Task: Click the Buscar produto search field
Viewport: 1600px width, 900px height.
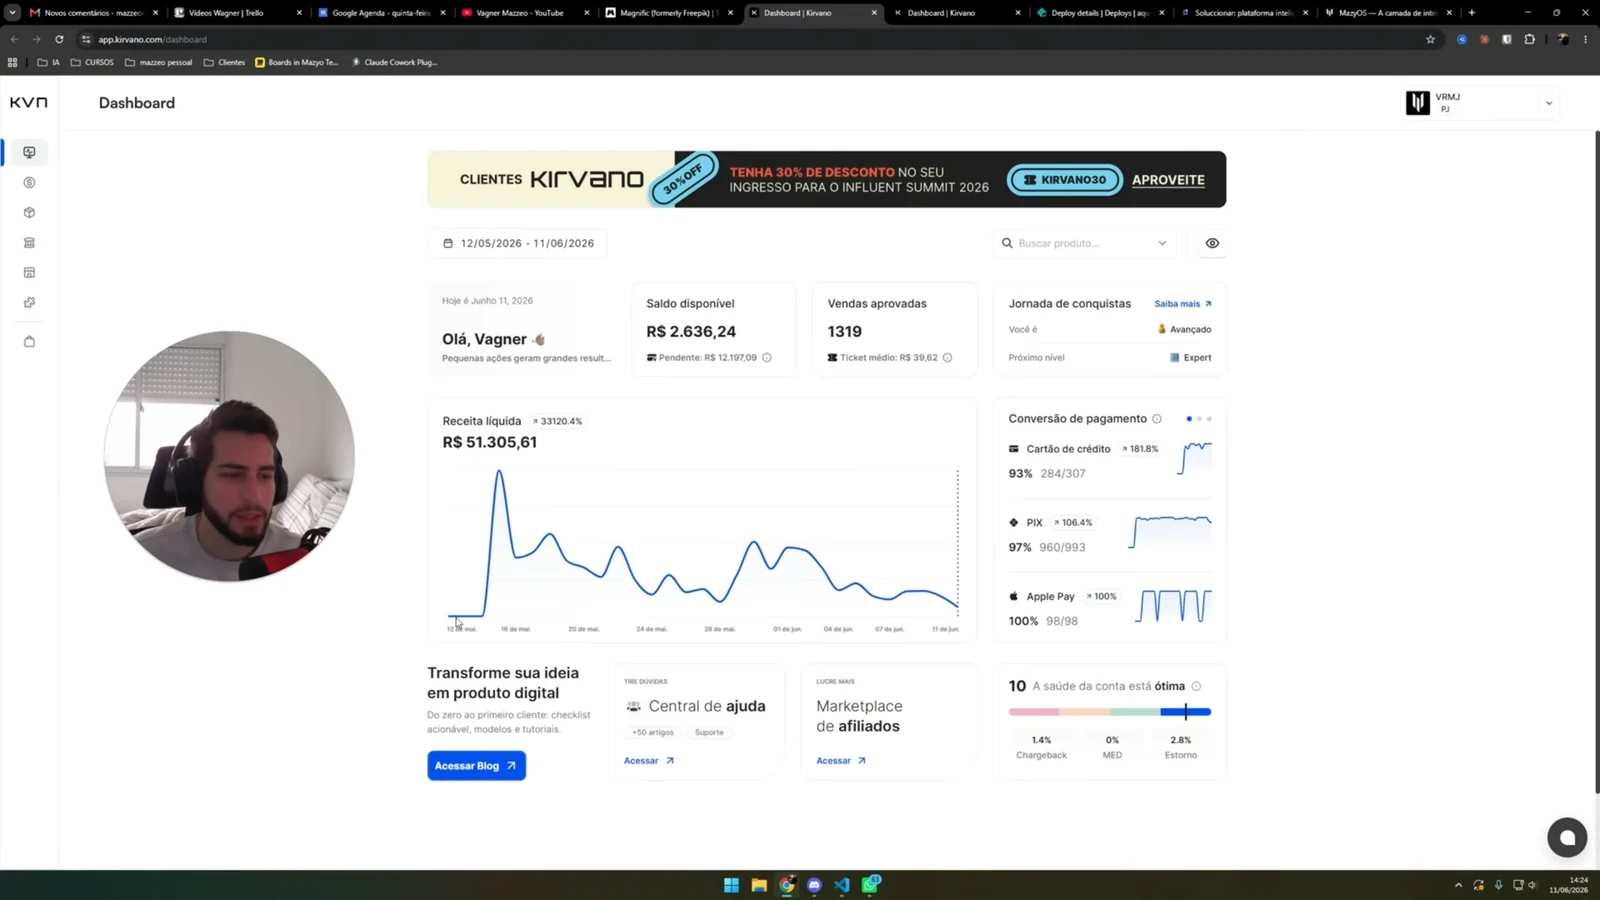Action: coord(1085,243)
